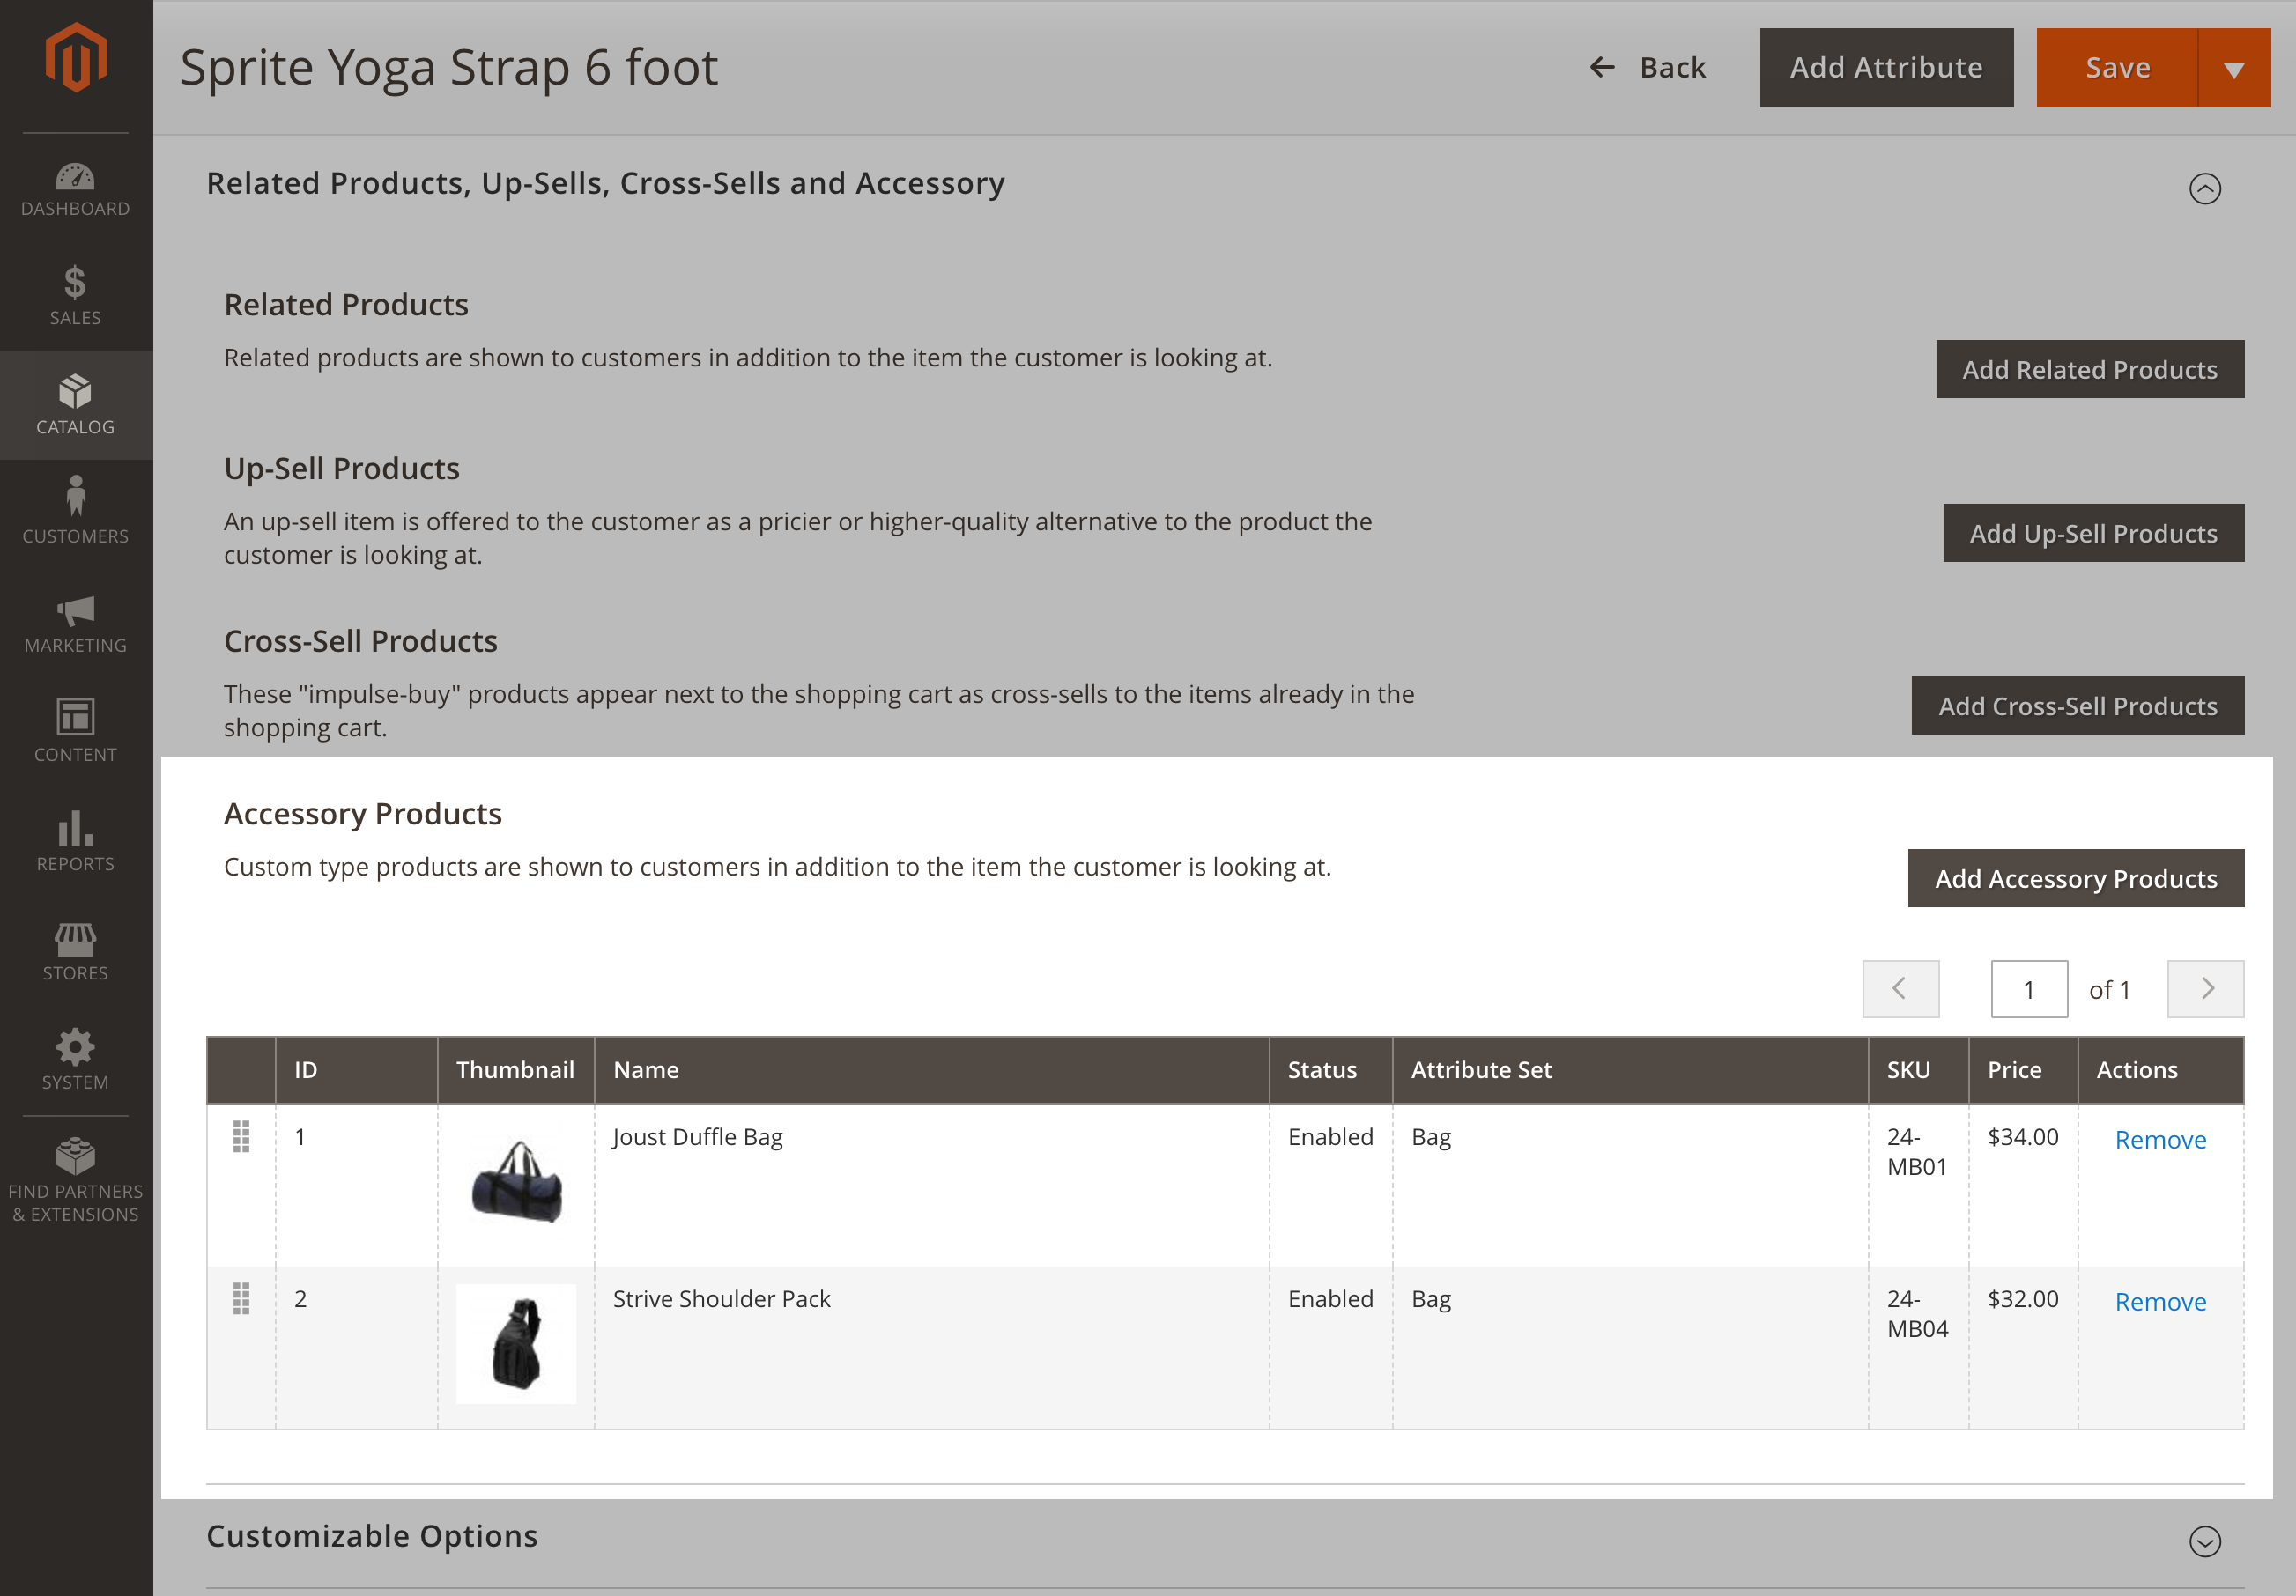Click Add Accessory Products button

2076,876
